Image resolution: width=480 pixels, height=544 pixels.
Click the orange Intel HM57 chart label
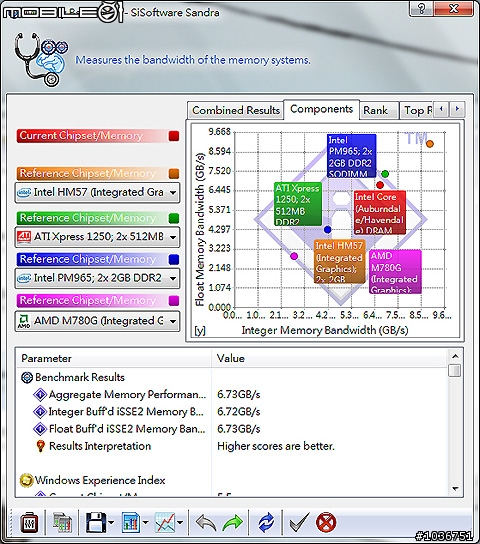coord(340,262)
